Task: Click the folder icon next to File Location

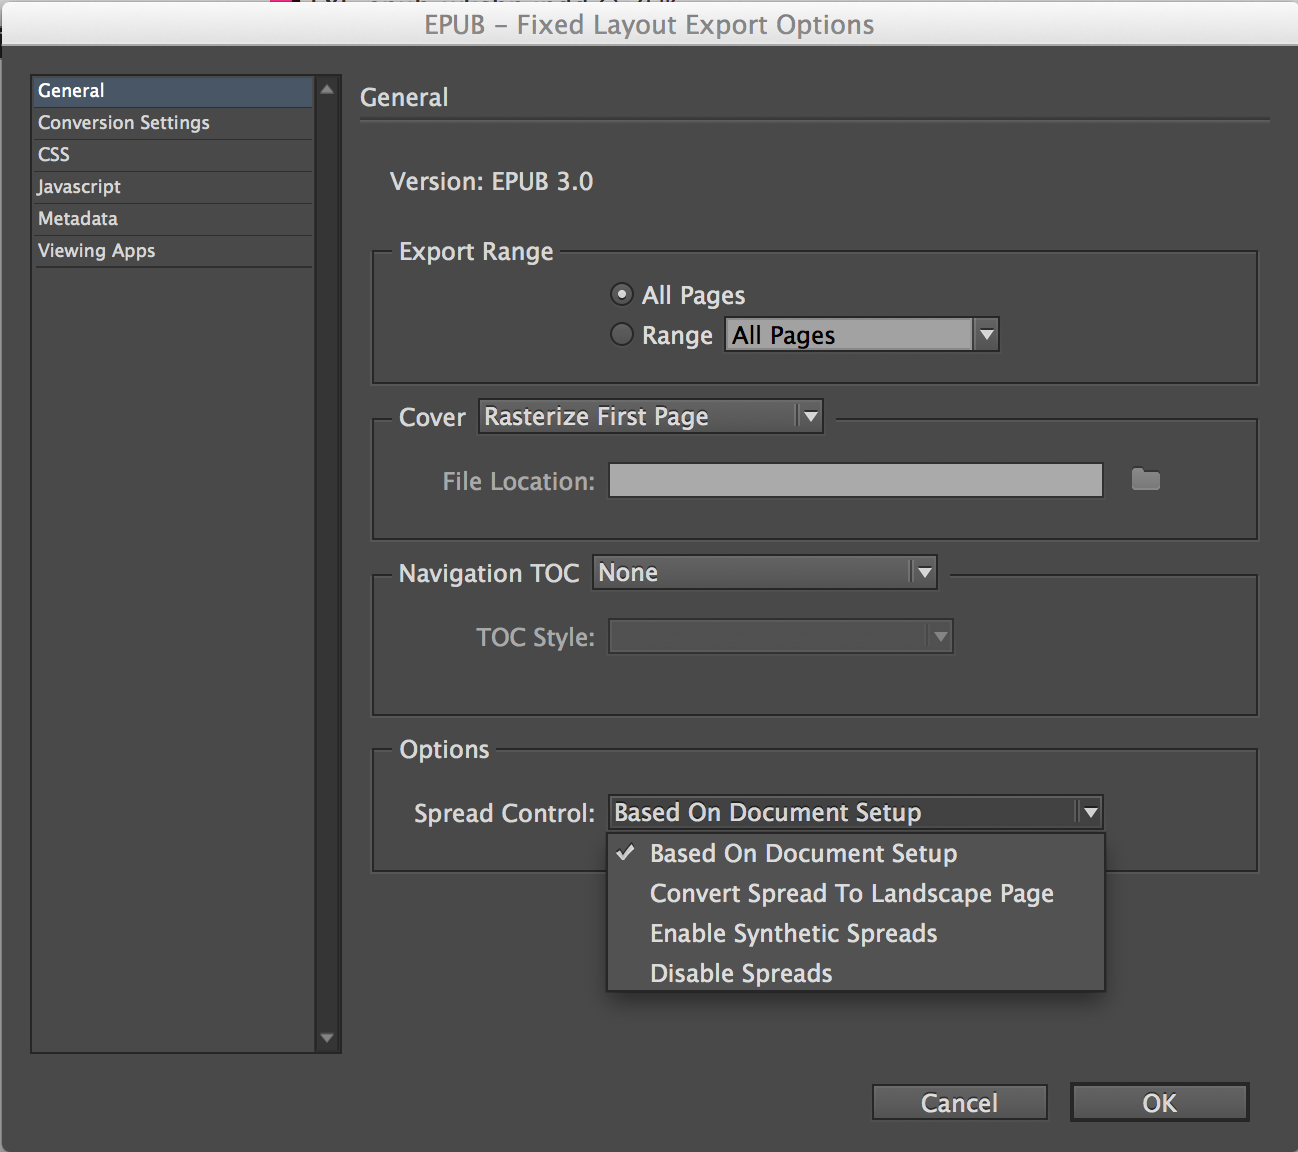Action: click(1145, 481)
